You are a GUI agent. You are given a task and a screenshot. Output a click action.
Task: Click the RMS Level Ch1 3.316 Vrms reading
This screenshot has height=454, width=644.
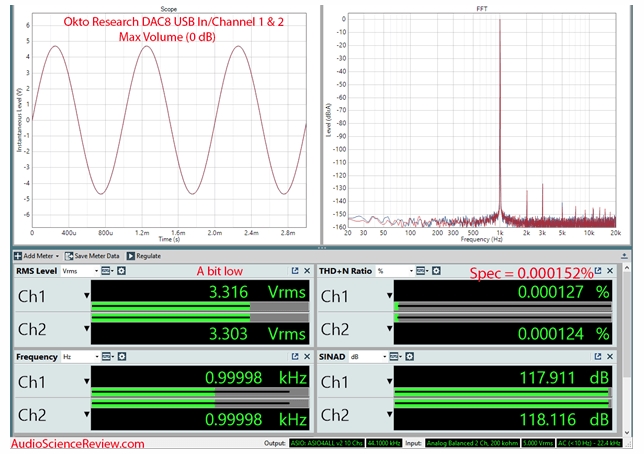click(x=258, y=292)
